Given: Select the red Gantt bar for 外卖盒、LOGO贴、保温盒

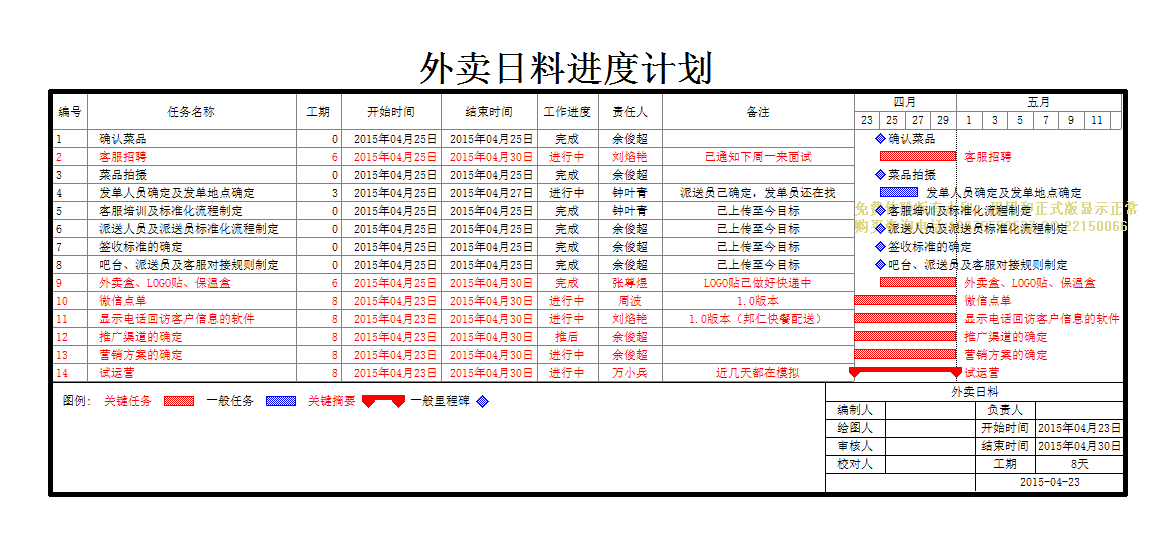Looking at the screenshot, I should [918, 282].
